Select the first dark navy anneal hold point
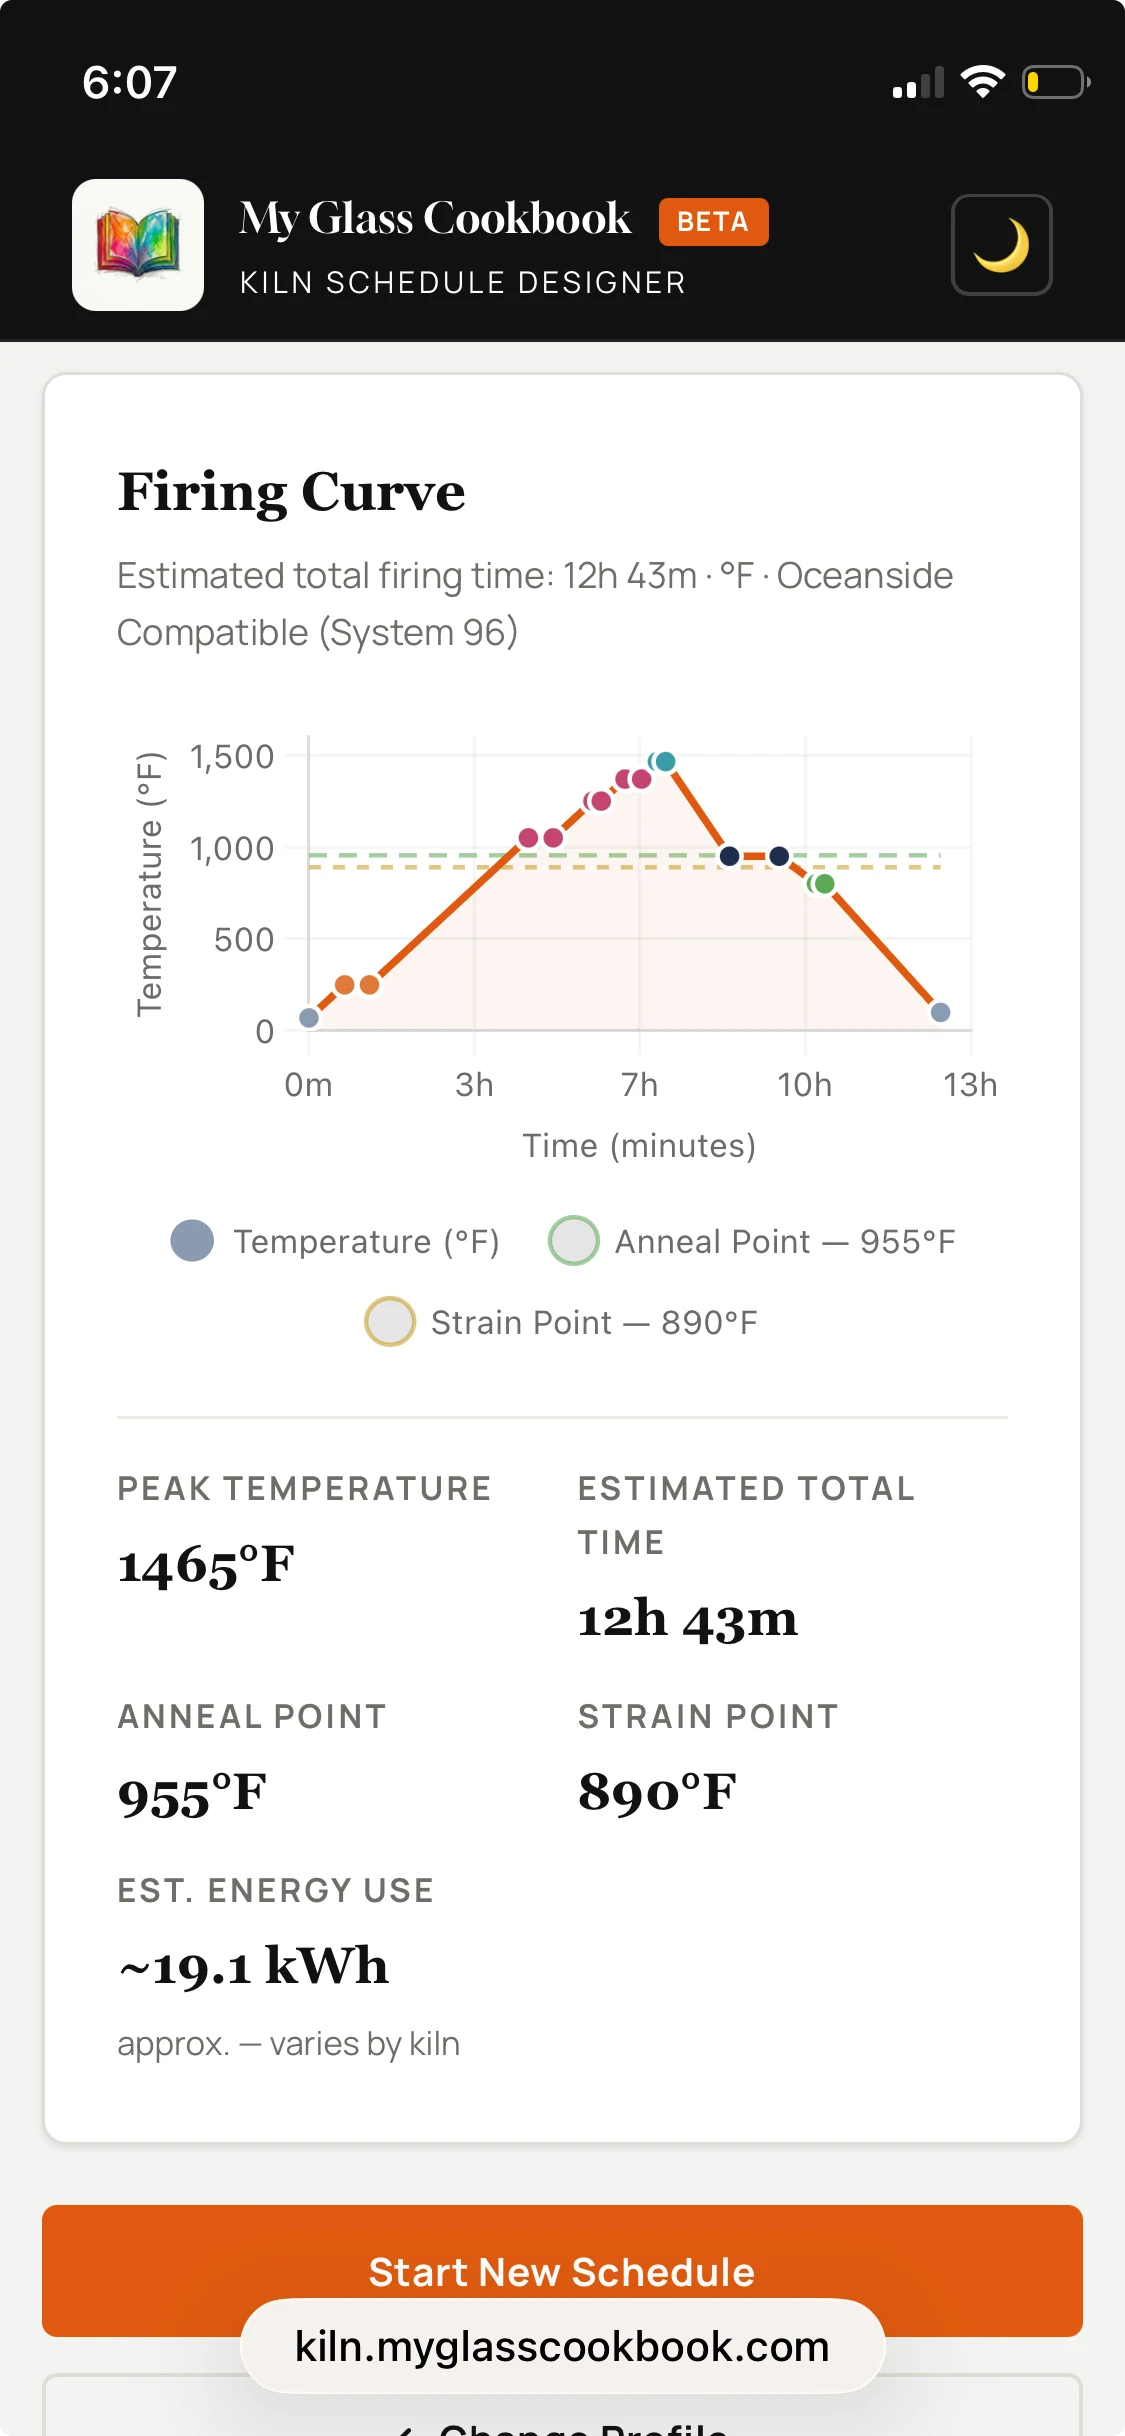The image size is (1125, 2436). pos(730,856)
